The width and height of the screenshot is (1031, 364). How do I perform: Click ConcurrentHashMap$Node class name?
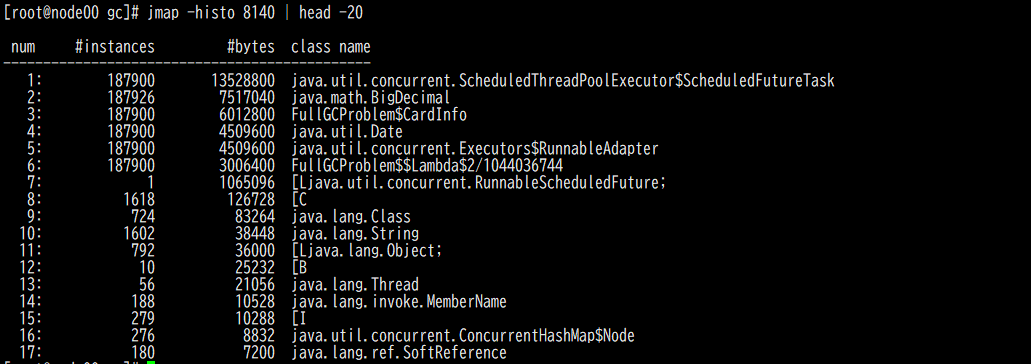pyautogui.click(x=463, y=336)
